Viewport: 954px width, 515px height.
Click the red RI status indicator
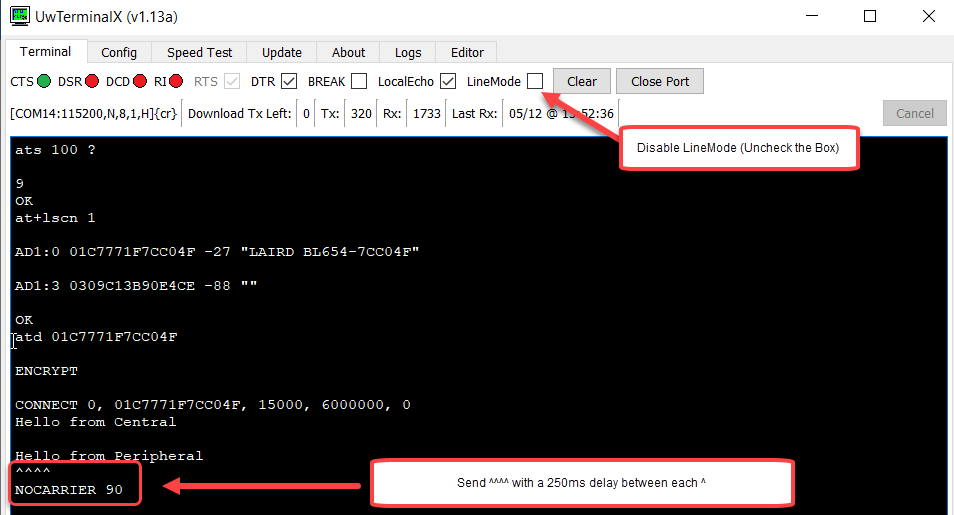pos(176,82)
